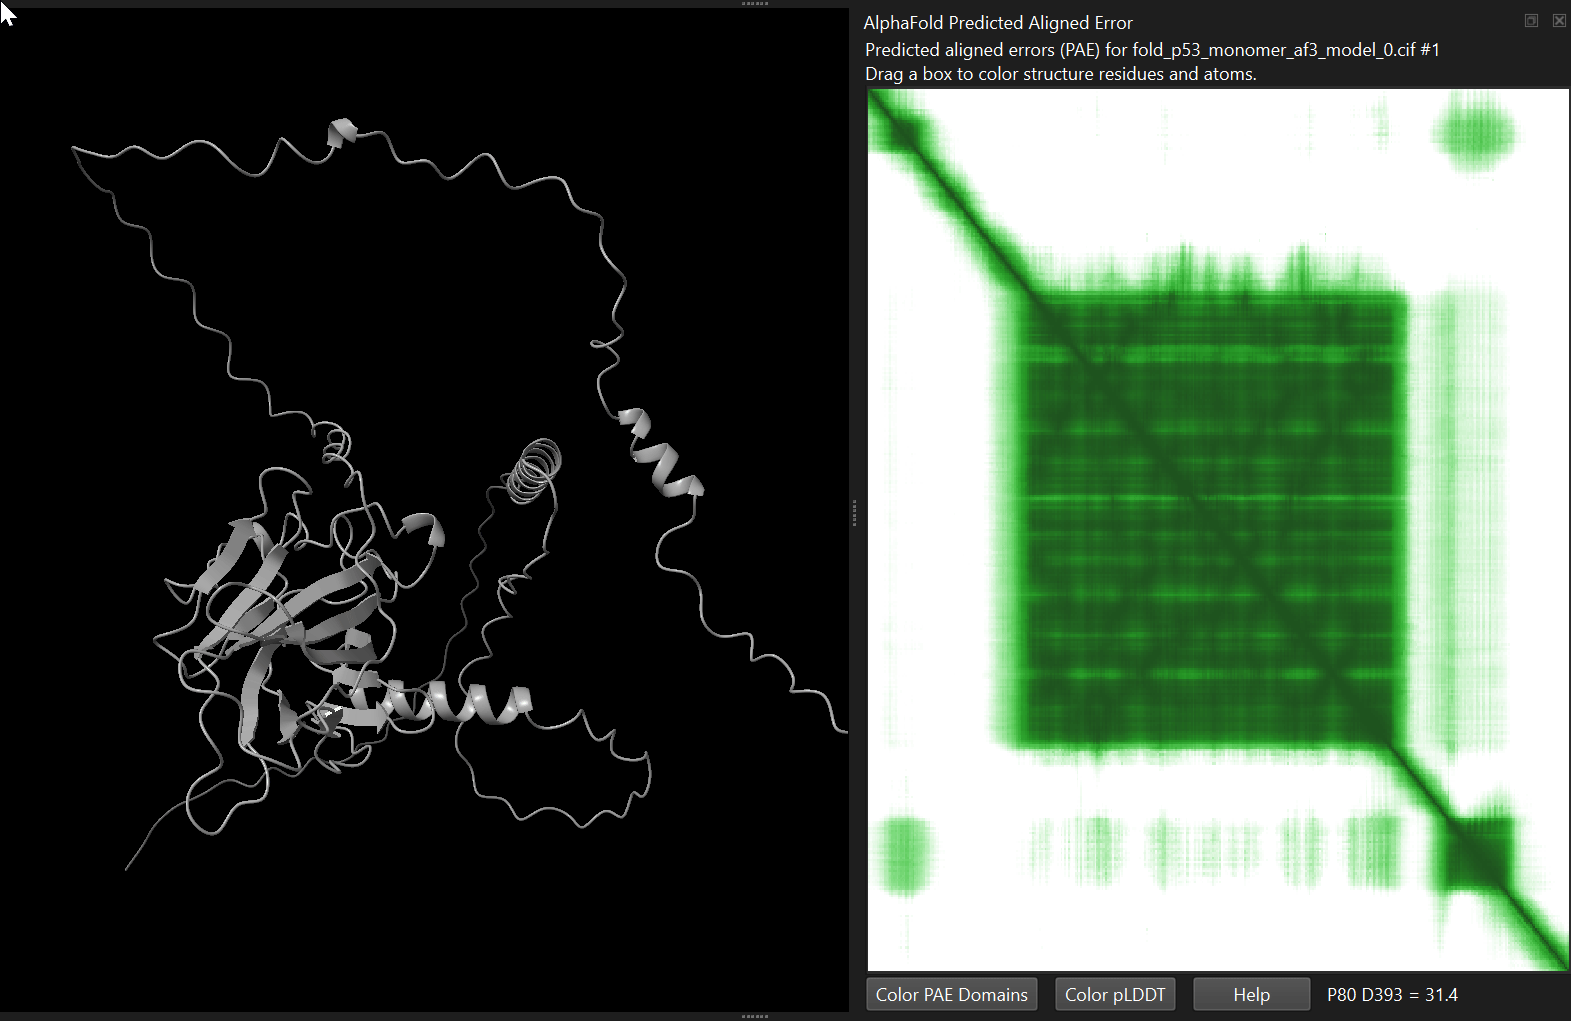The width and height of the screenshot is (1571, 1021).
Task: Close the AlphaFold Predicted Aligned Error panel
Action: pos(1558,21)
